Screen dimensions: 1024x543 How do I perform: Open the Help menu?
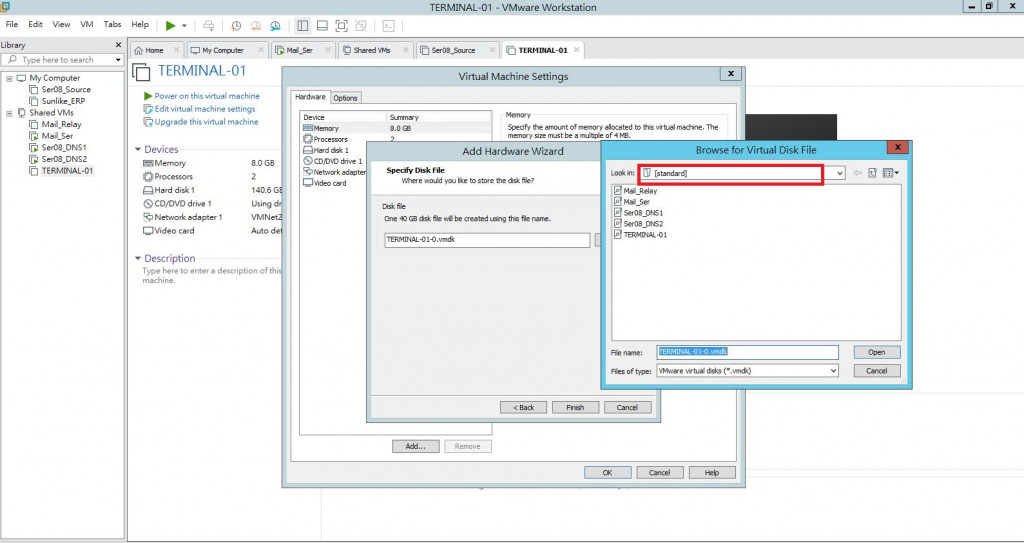140,24
